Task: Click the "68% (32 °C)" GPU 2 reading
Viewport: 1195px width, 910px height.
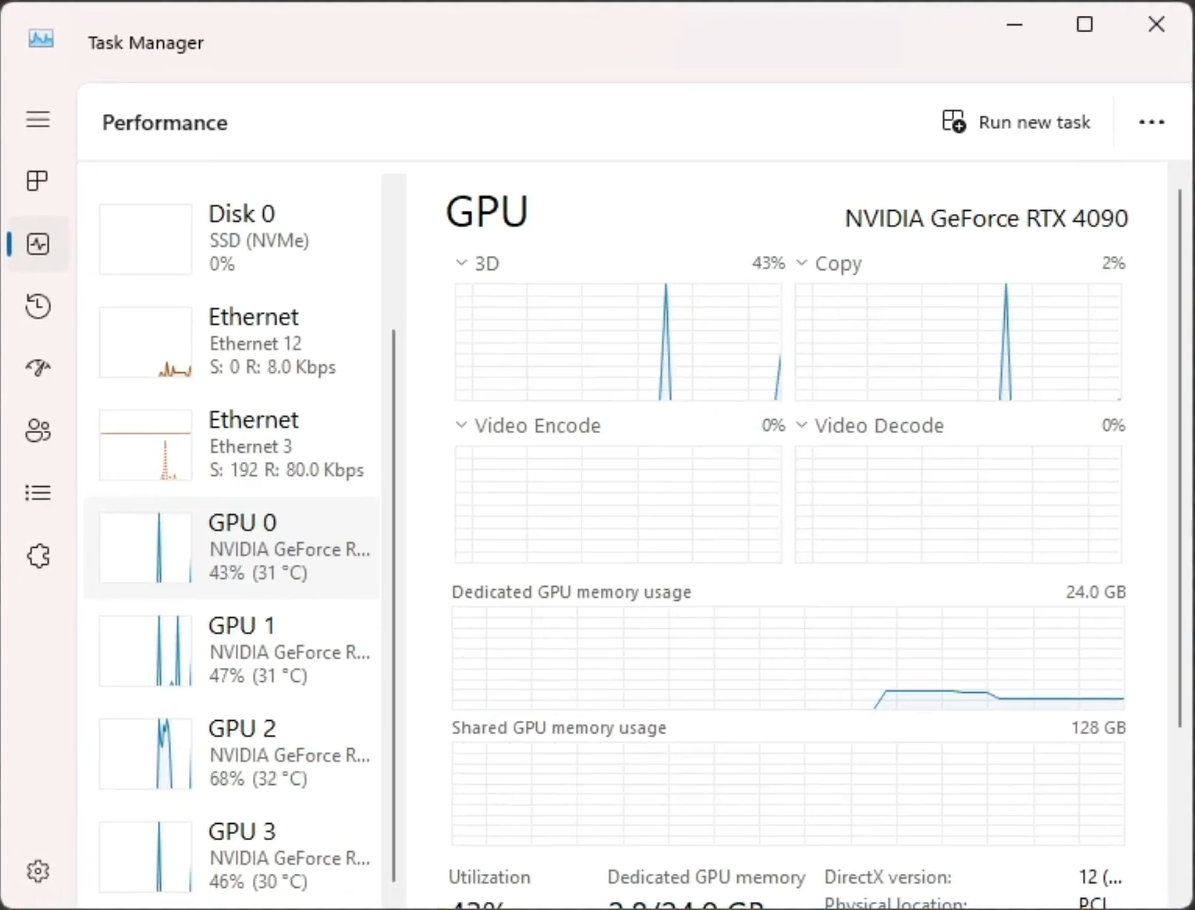Action: point(258,779)
